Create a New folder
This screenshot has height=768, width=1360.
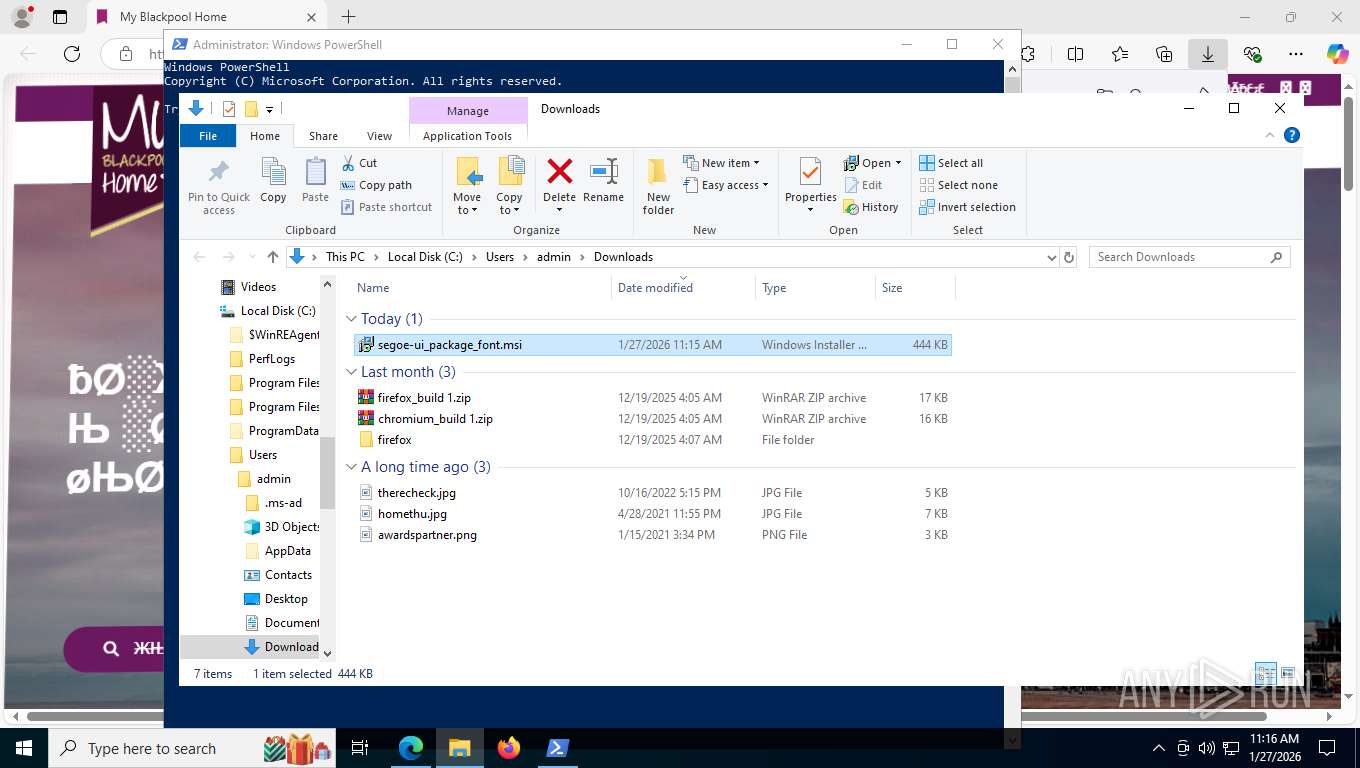(x=658, y=186)
